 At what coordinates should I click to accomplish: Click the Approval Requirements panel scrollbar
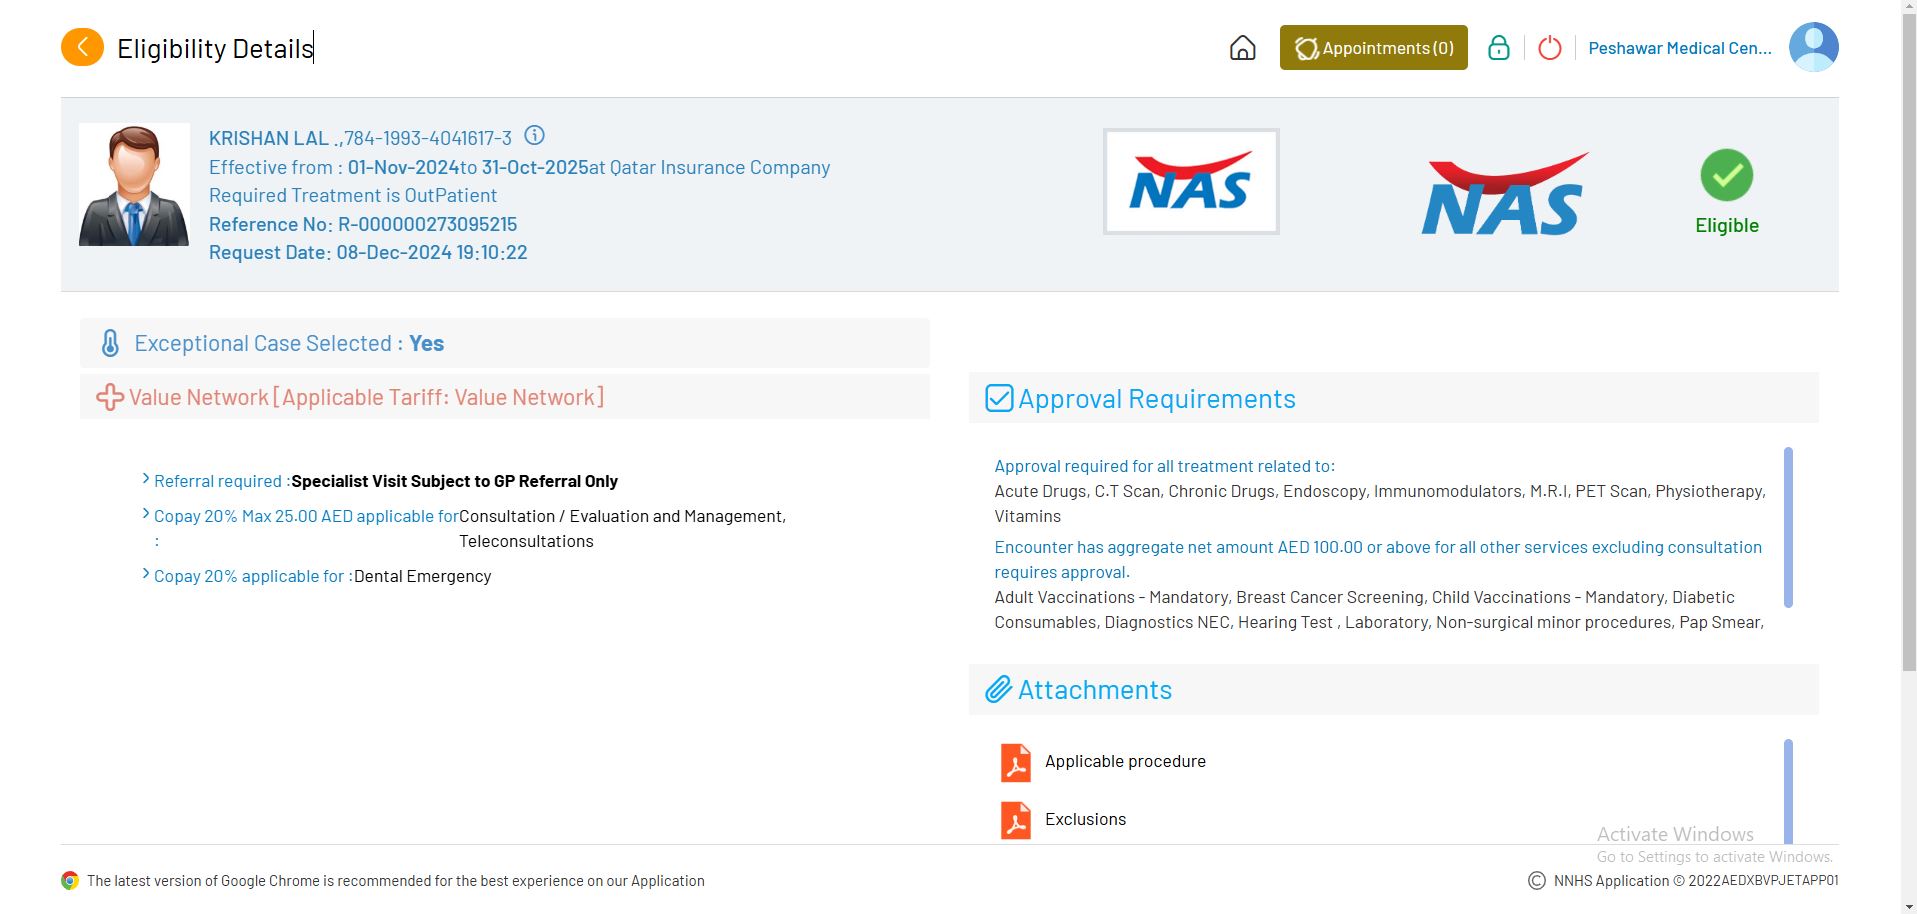[1788, 527]
